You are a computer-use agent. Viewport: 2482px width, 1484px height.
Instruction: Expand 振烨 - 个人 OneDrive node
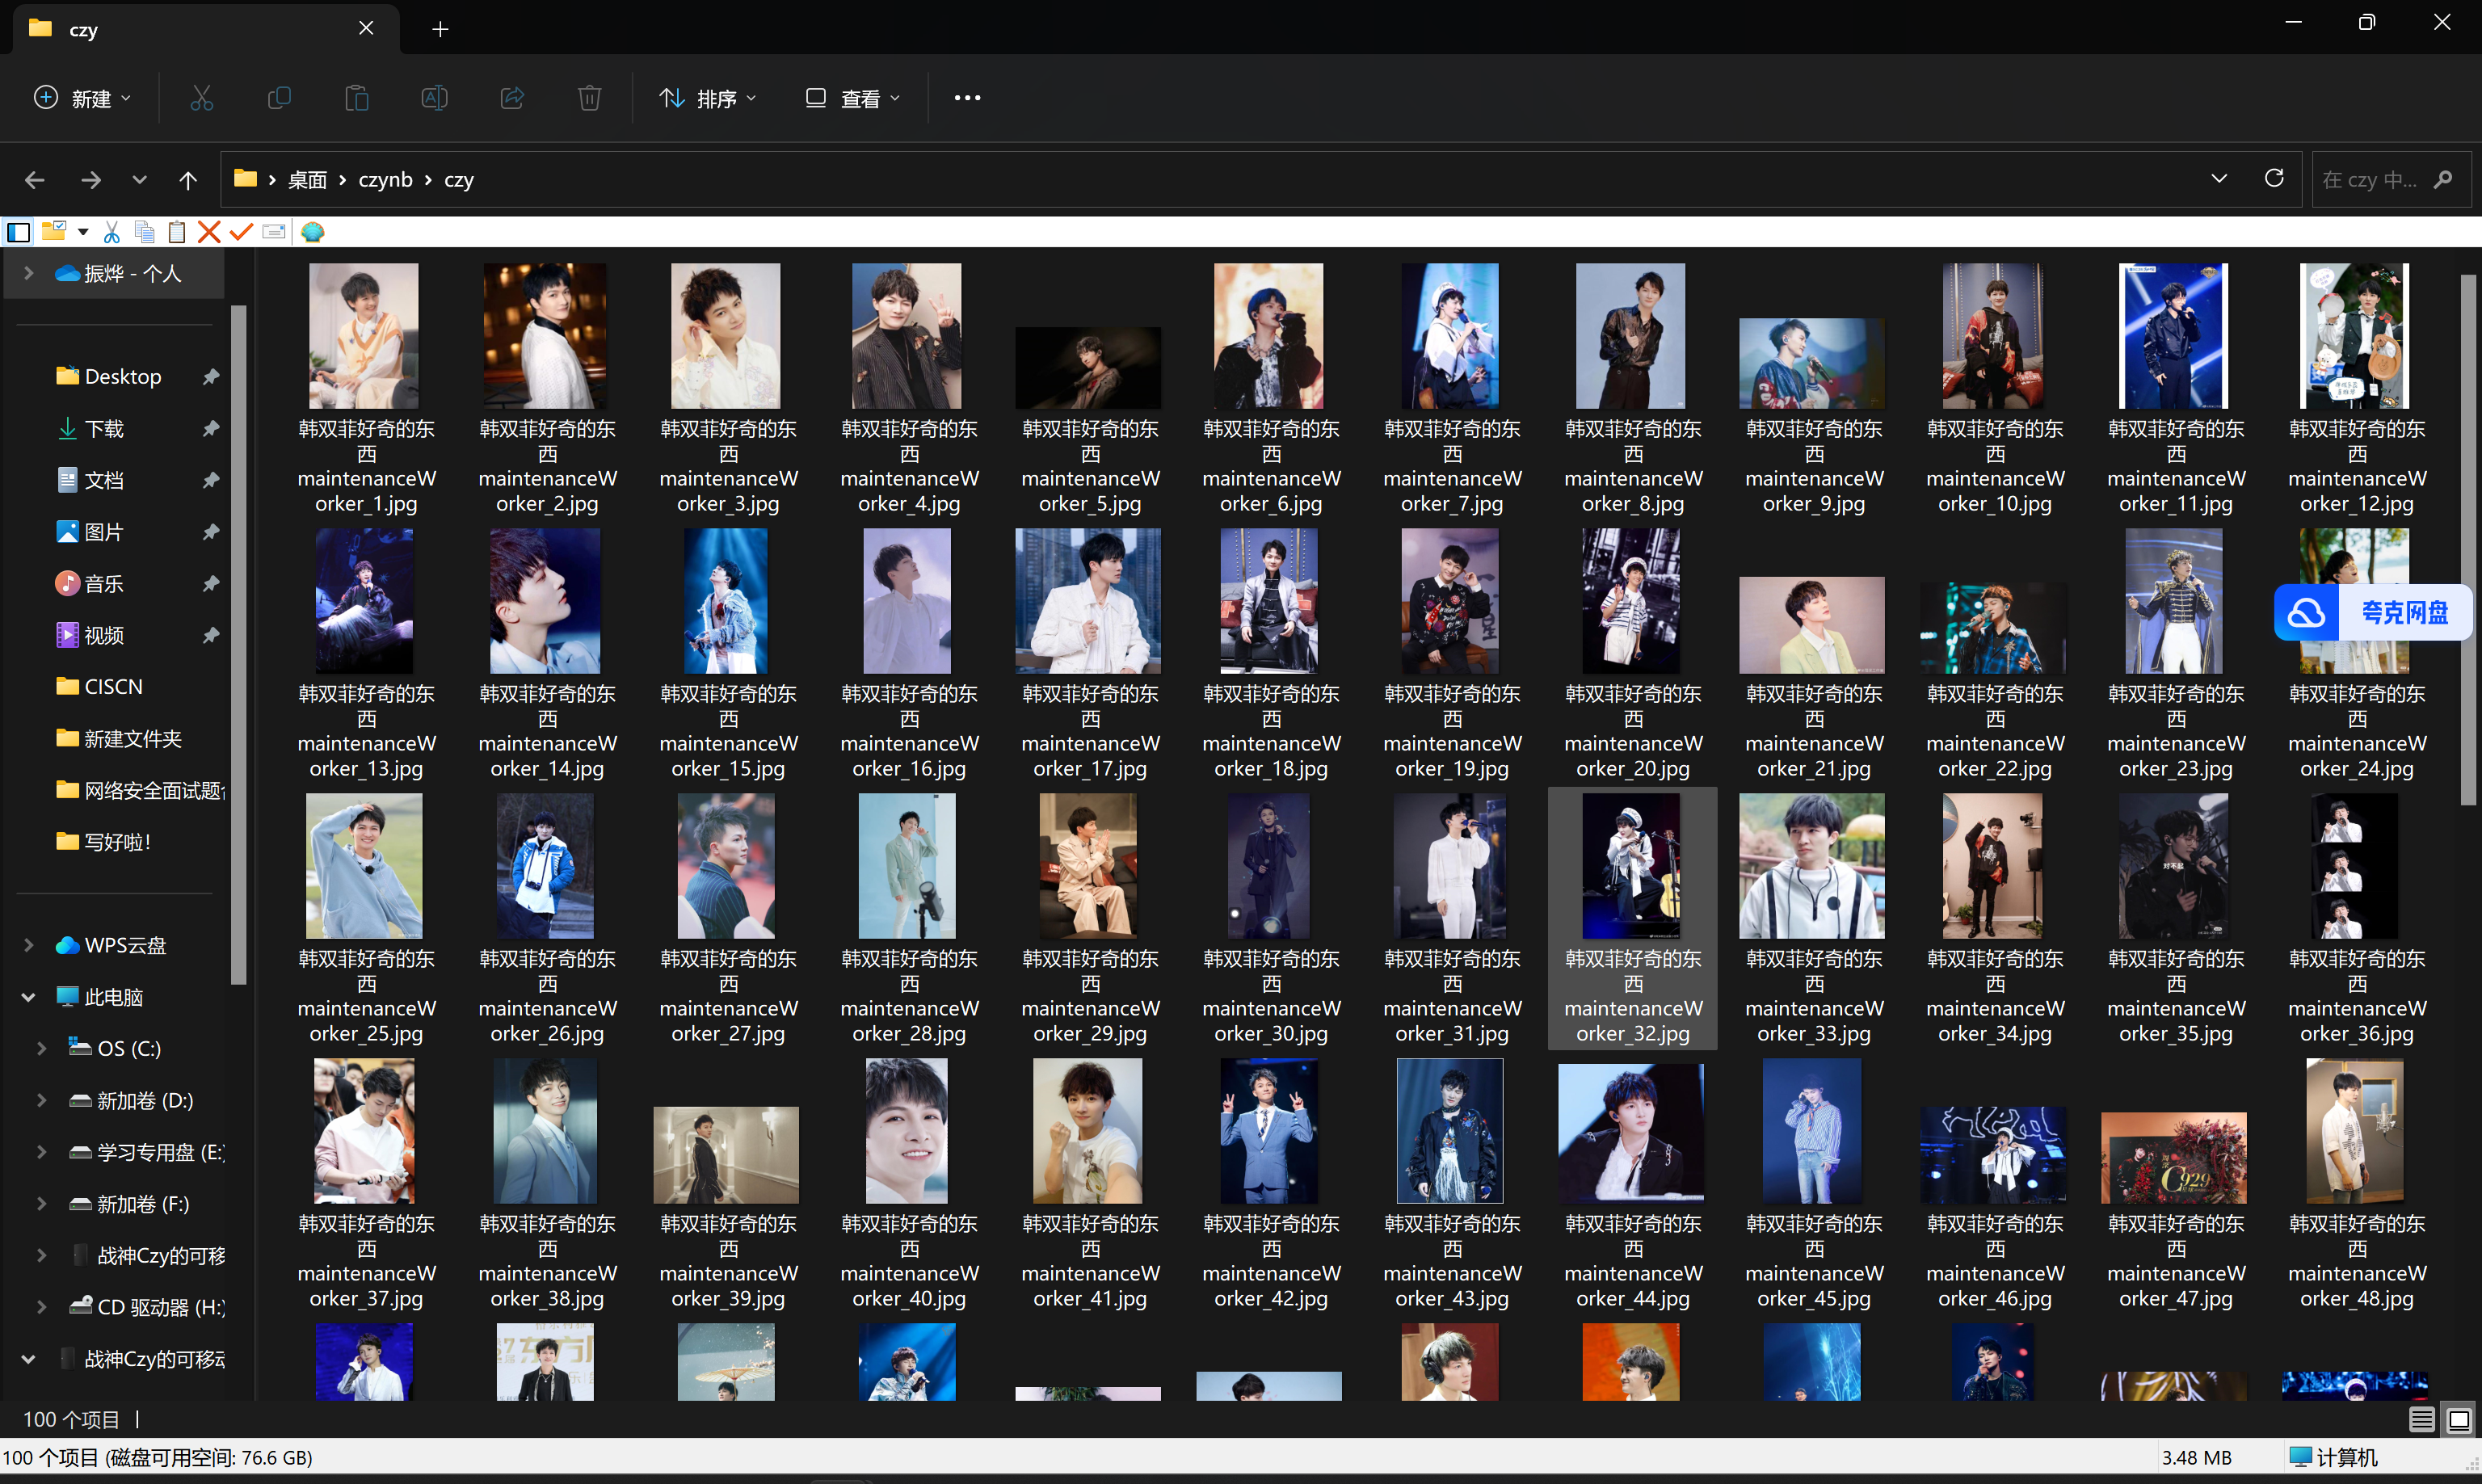click(x=29, y=273)
